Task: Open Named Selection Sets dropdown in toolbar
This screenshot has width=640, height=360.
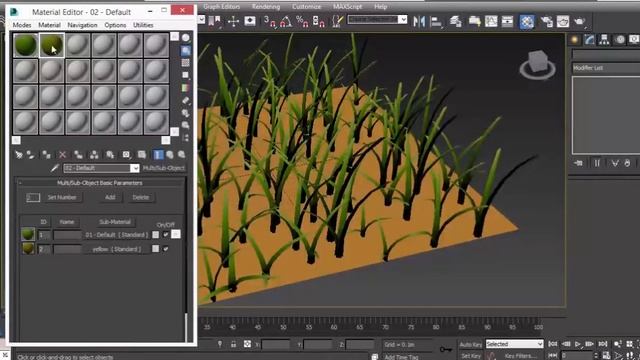Action: click(x=402, y=19)
